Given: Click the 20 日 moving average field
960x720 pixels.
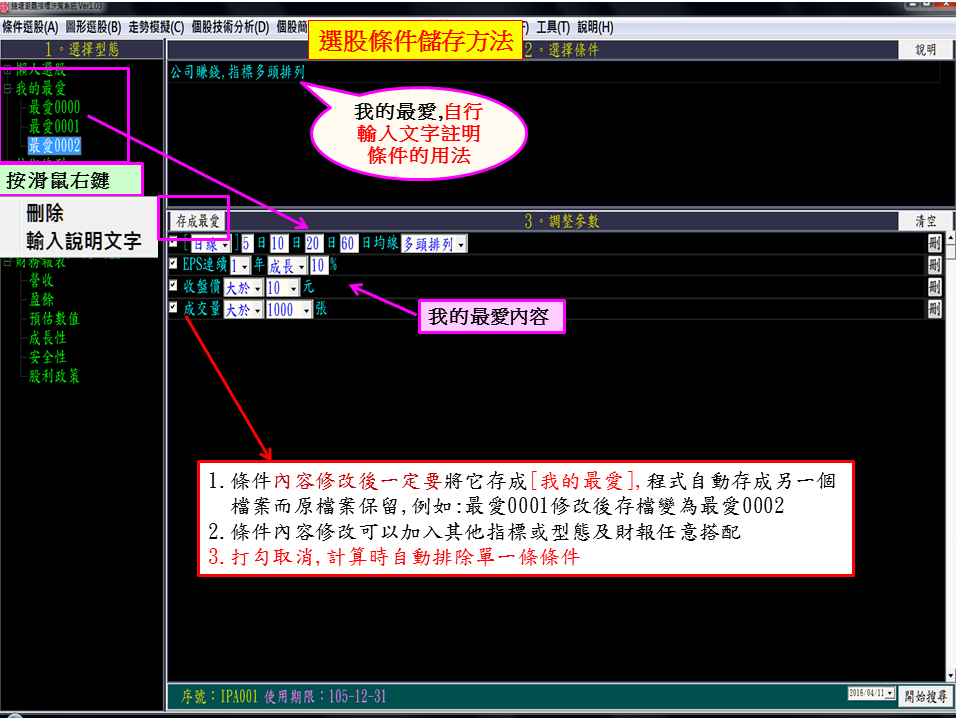Looking at the screenshot, I should [313, 244].
